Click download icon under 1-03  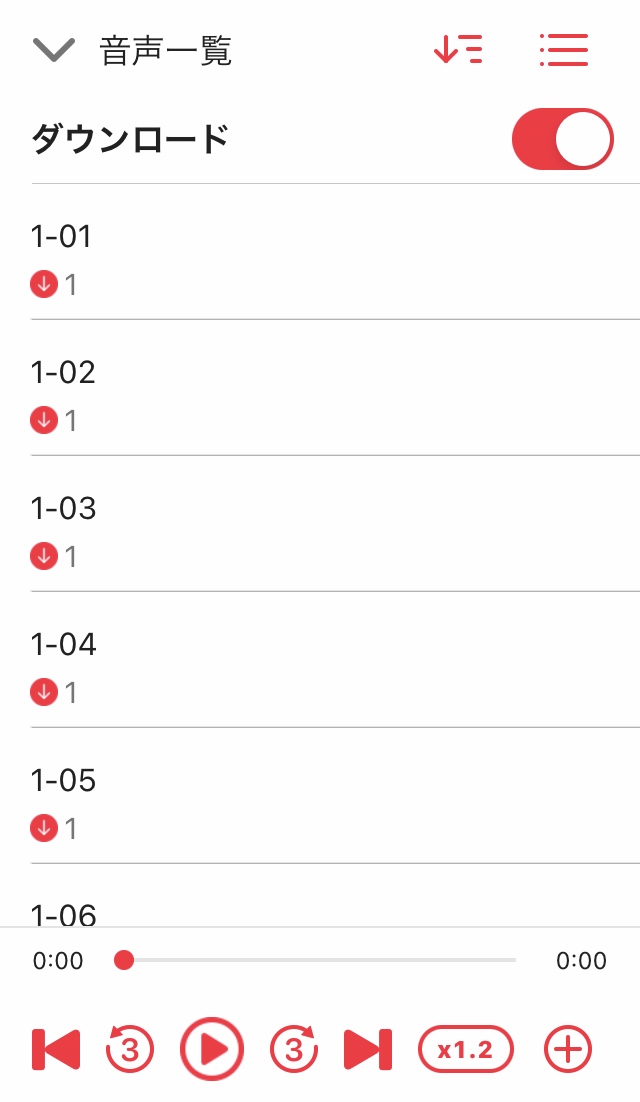44,556
